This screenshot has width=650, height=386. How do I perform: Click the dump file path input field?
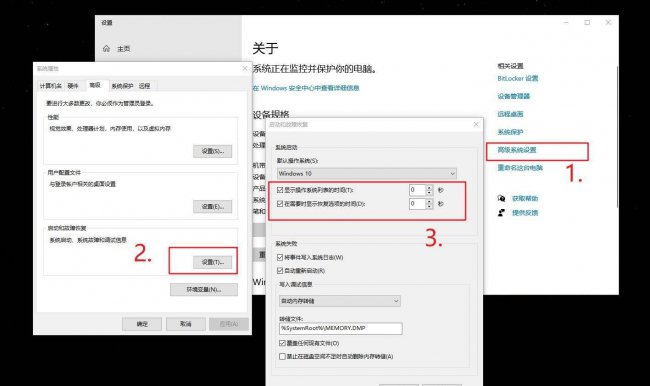(341, 328)
